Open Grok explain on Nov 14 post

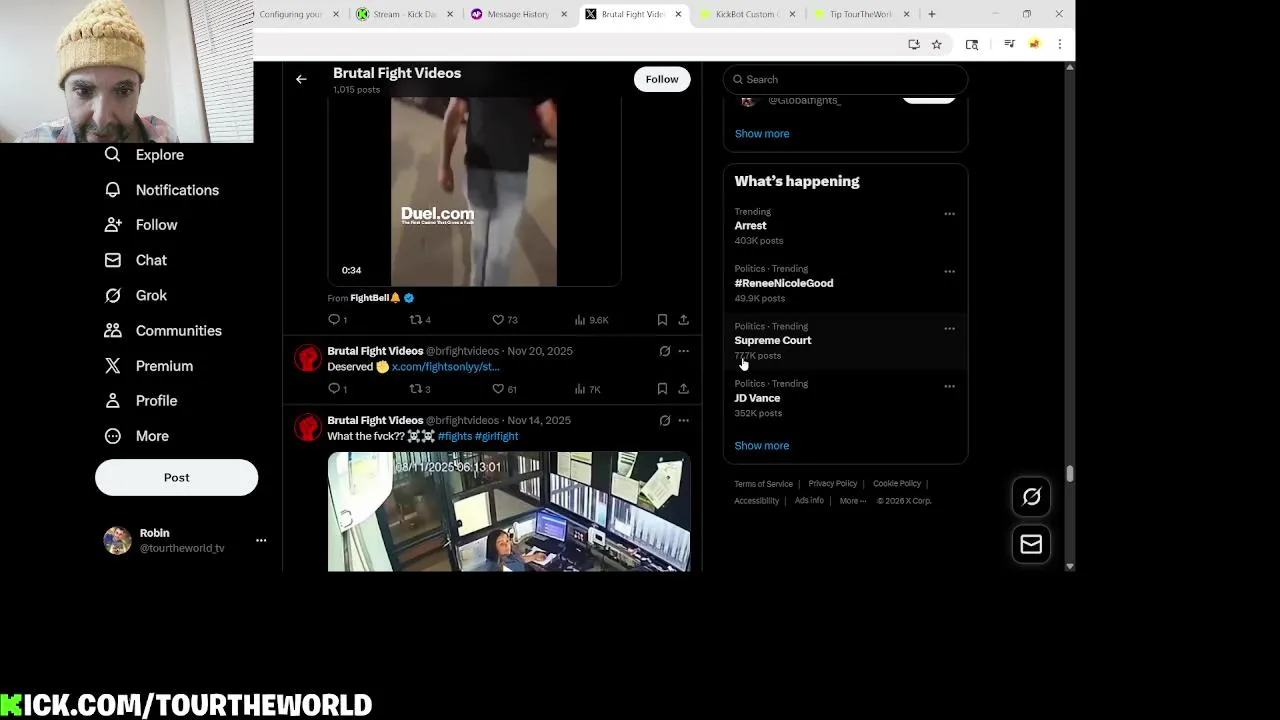[x=664, y=421]
